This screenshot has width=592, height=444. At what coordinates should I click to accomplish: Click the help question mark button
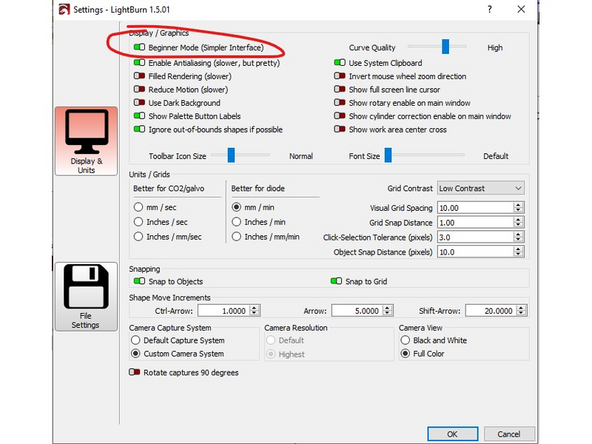click(x=490, y=9)
